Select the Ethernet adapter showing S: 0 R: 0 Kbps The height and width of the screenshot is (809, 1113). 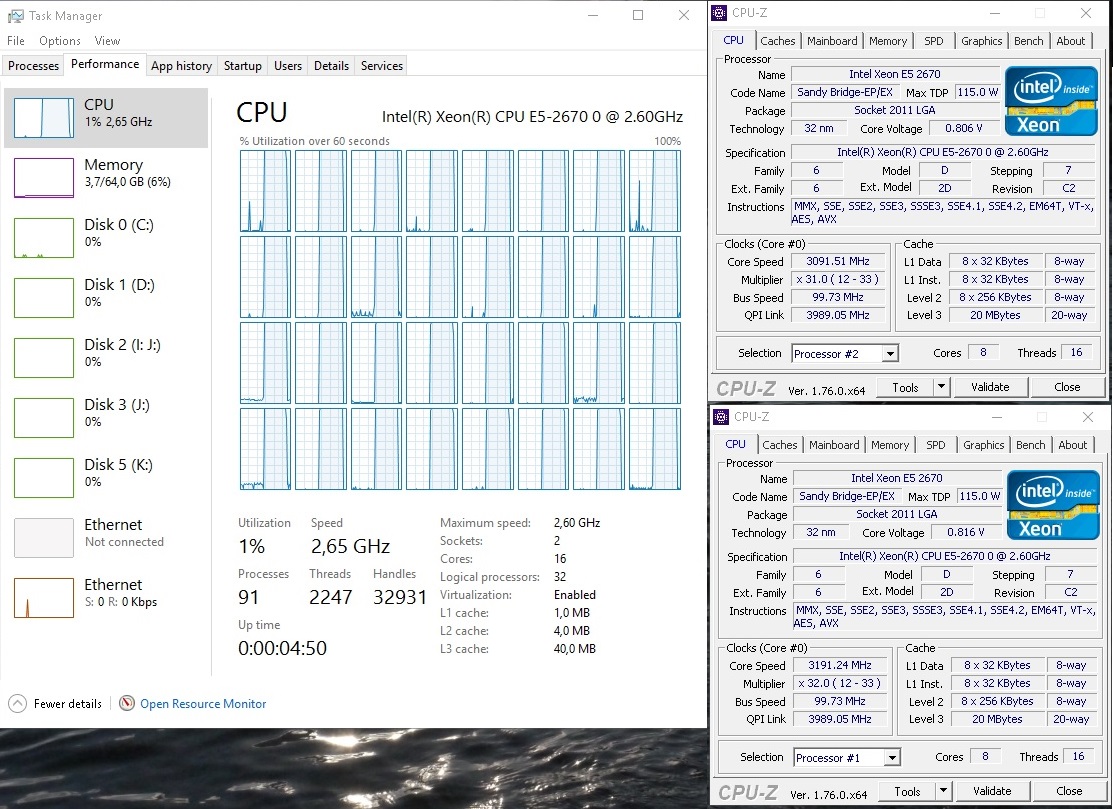pyautogui.click(x=106, y=598)
